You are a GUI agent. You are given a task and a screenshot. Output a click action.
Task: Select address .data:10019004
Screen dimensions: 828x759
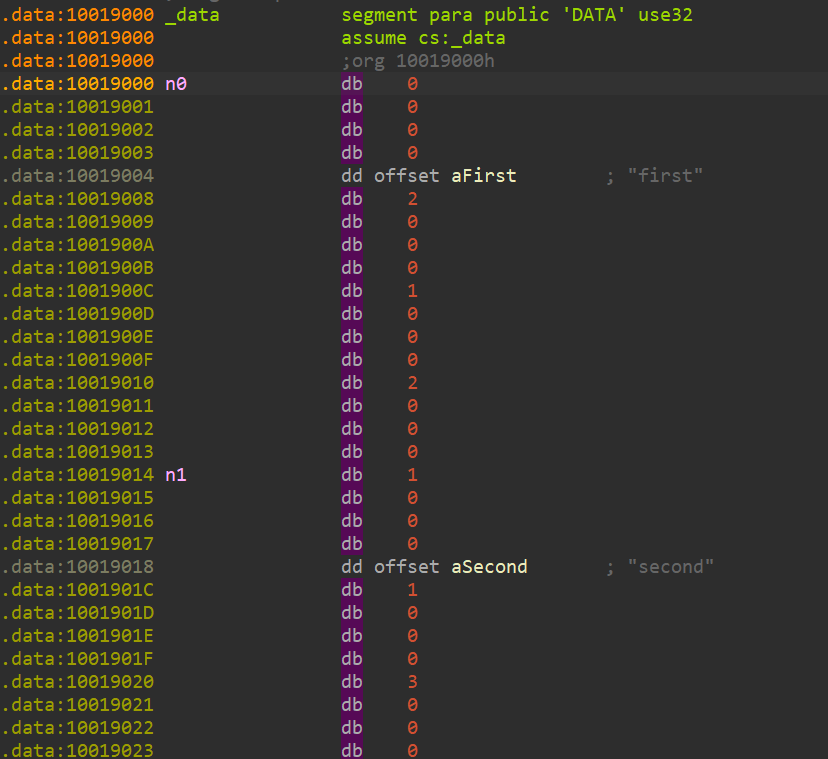(78, 176)
